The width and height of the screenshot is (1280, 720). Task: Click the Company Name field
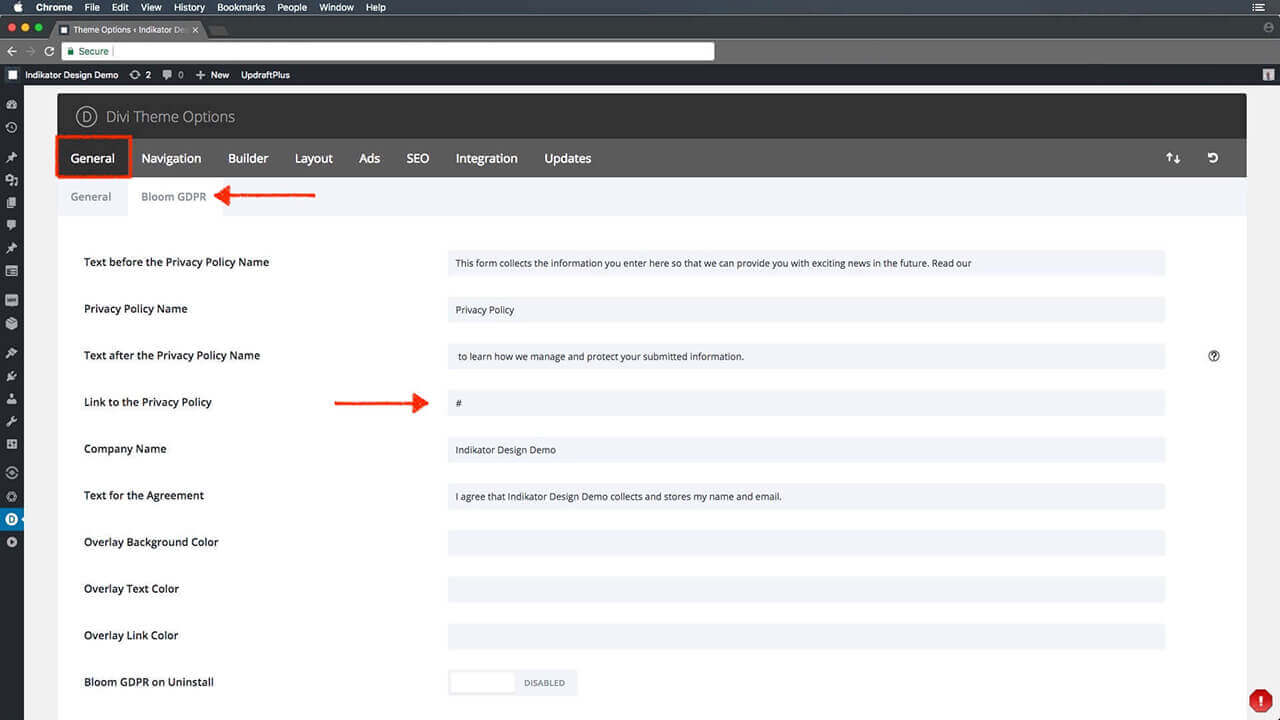click(807, 450)
